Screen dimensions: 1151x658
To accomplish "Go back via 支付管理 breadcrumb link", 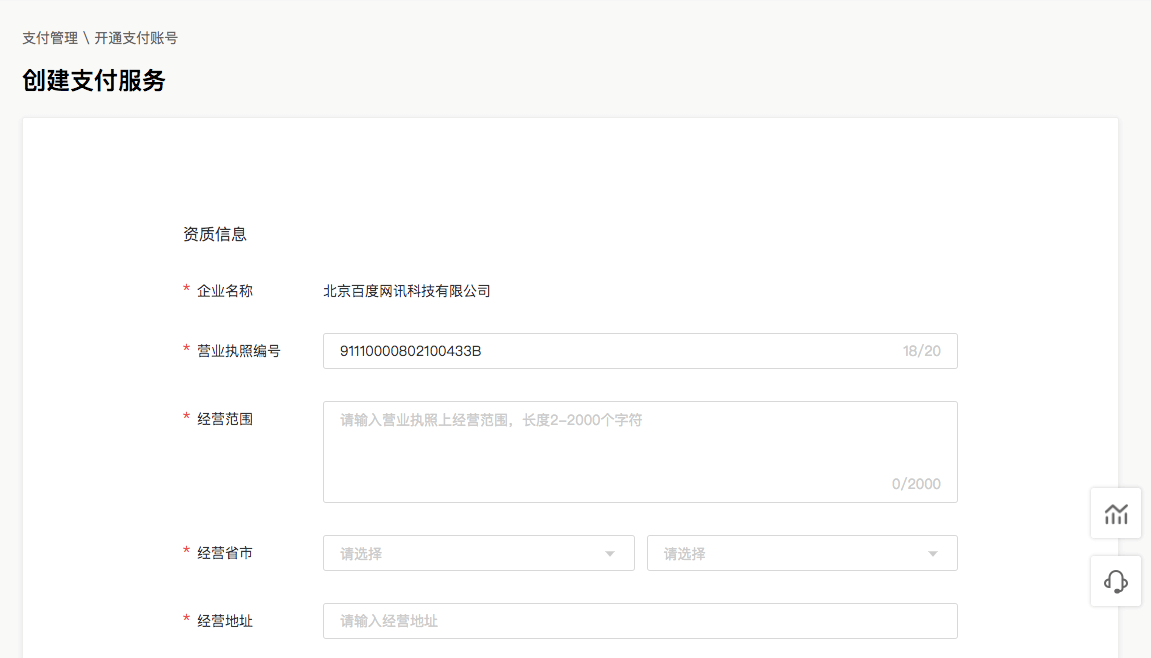I will (49, 38).
